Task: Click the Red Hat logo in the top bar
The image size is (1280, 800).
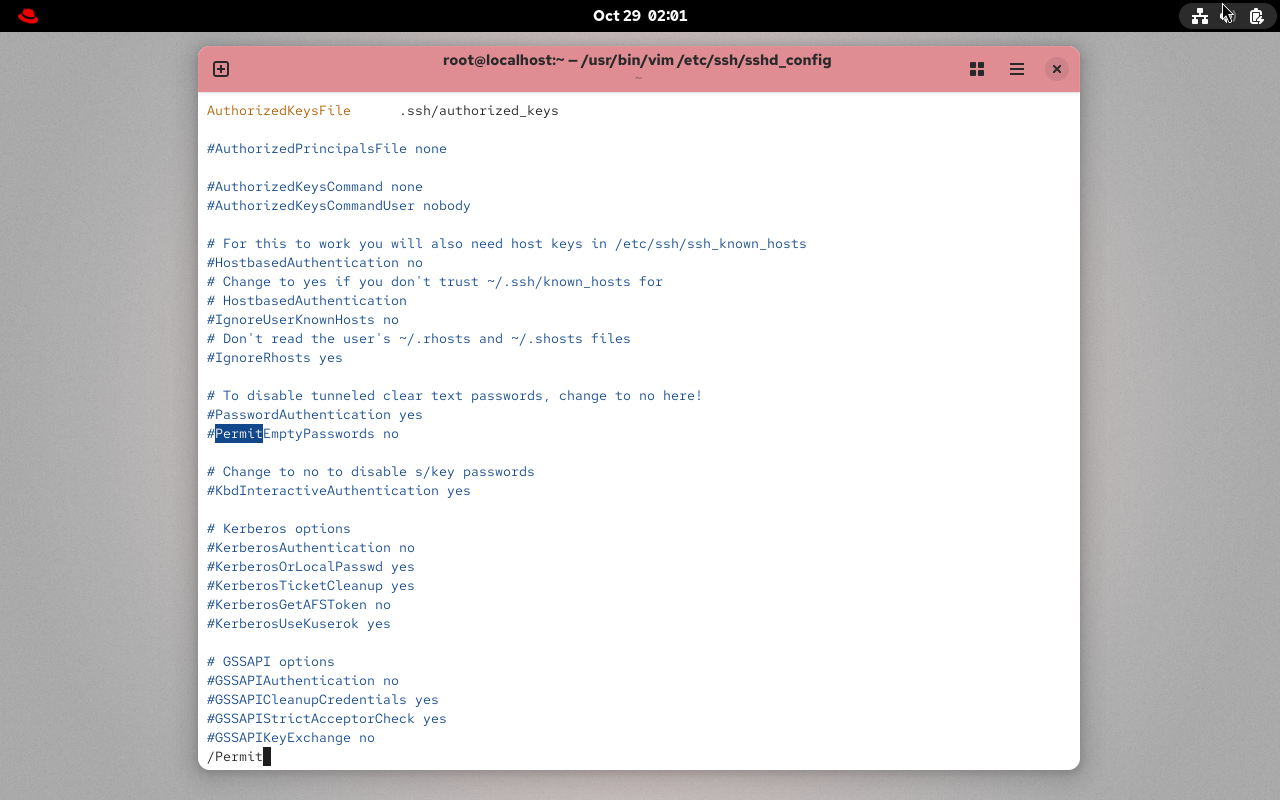Action: [x=27, y=15]
